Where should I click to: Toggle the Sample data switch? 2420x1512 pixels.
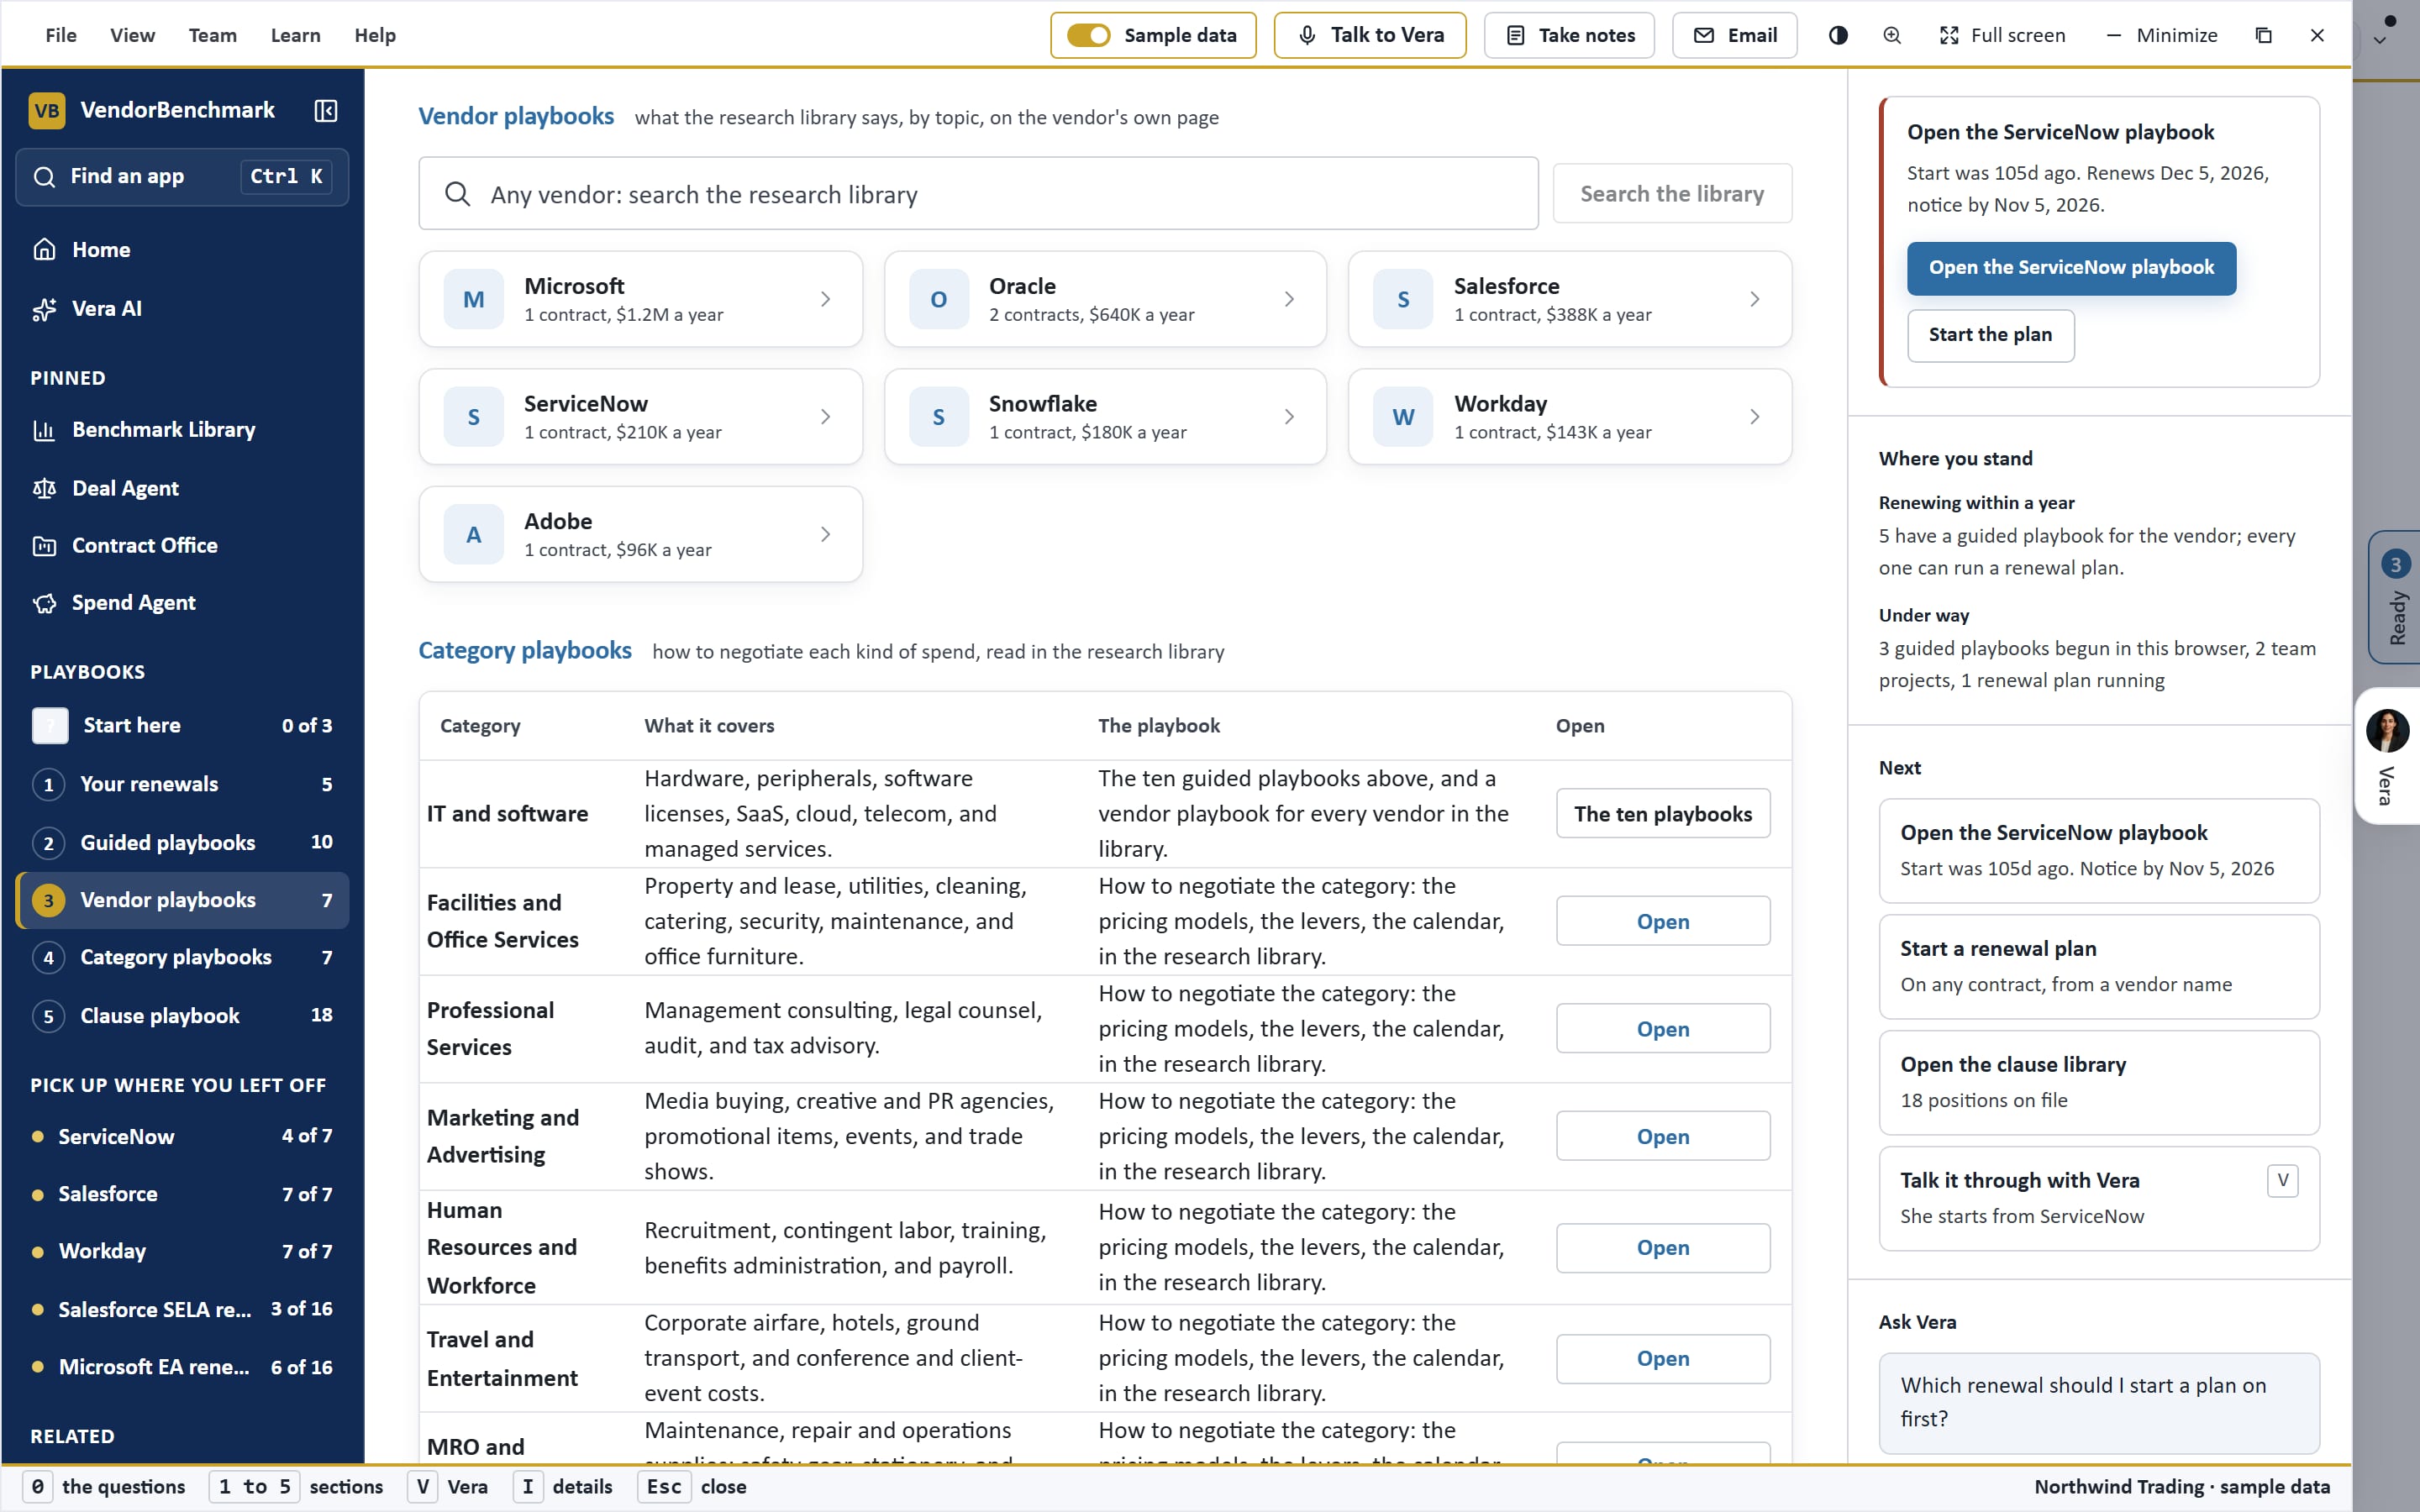pyautogui.click(x=1088, y=35)
